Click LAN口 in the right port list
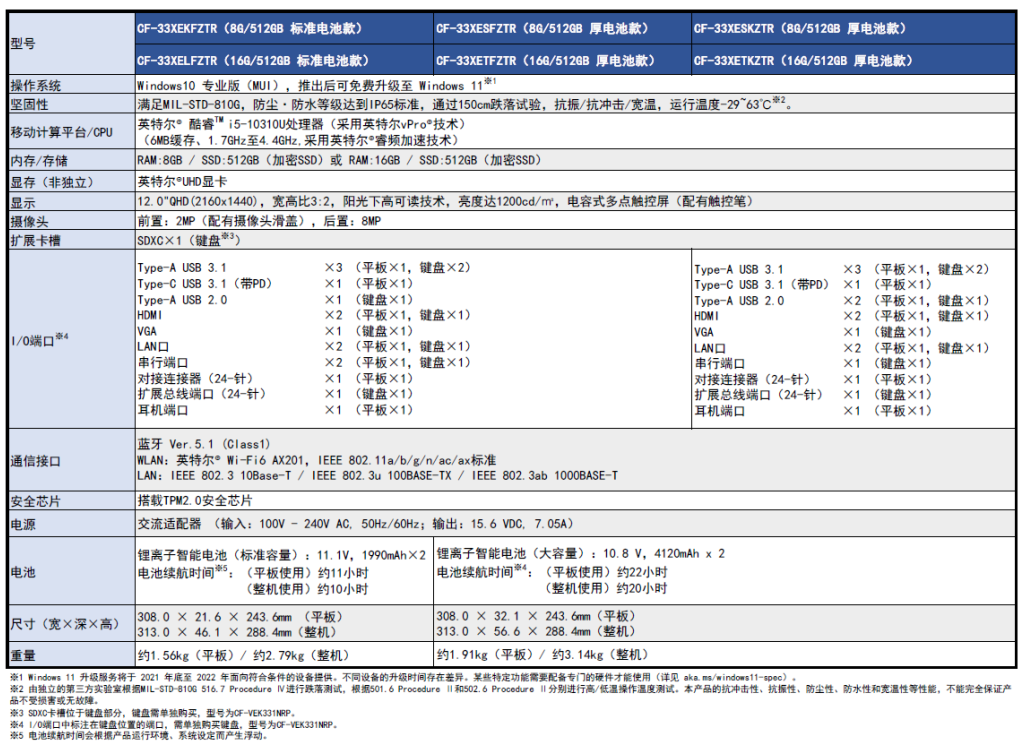This screenshot has height=745, width=1025. pyautogui.click(x=709, y=348)
